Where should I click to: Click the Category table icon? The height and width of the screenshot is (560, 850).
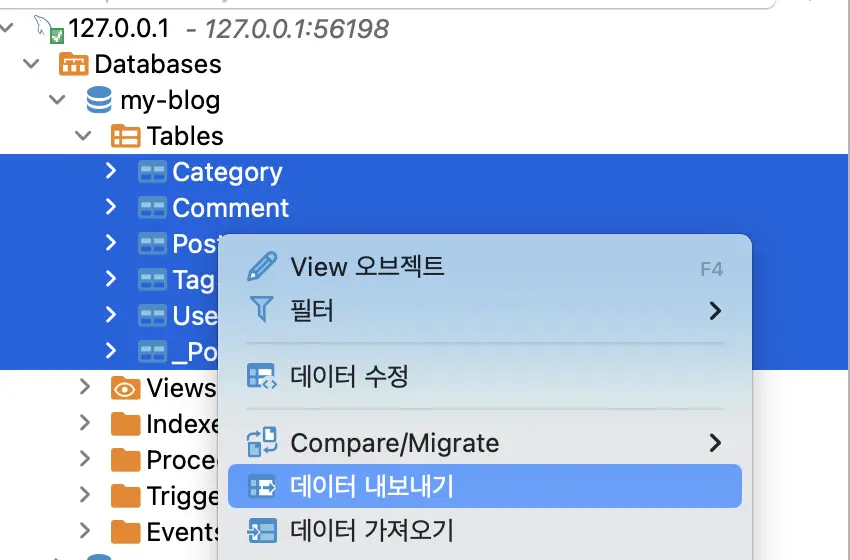pos(152,173)
